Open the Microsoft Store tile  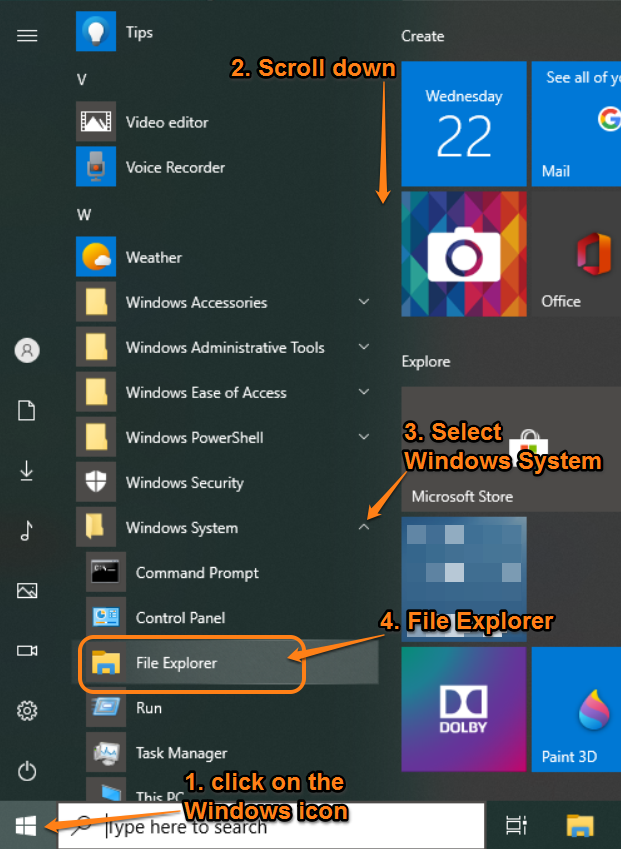click(511, 449)
